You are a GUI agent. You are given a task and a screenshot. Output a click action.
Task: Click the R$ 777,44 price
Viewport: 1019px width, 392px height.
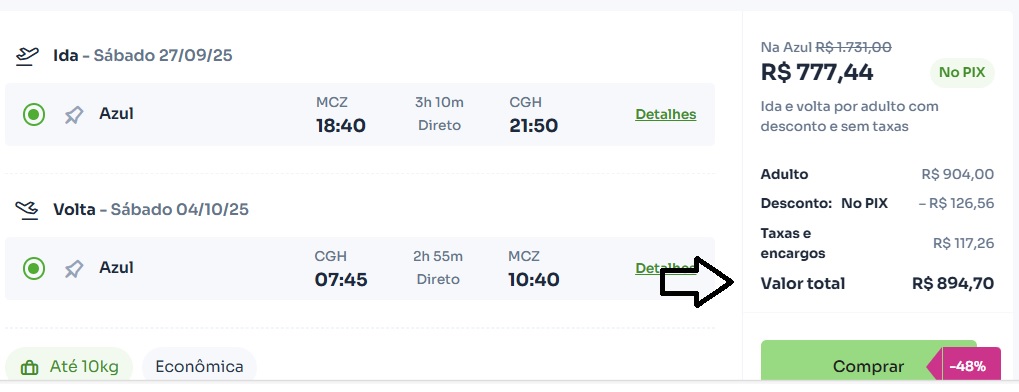pyautogui.click(x=817, y=72)
